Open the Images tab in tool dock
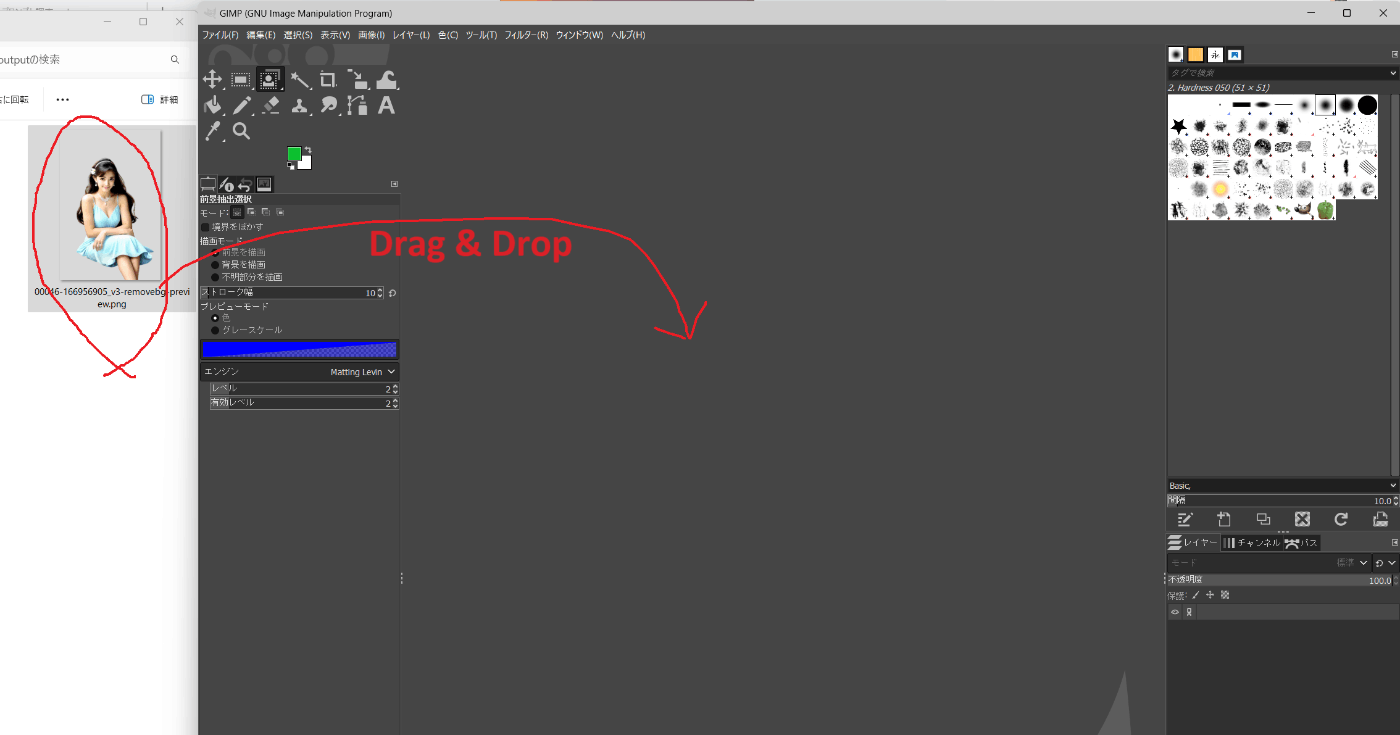The height and width of the screenshot is (735, 1400). (x=264, y=184)
